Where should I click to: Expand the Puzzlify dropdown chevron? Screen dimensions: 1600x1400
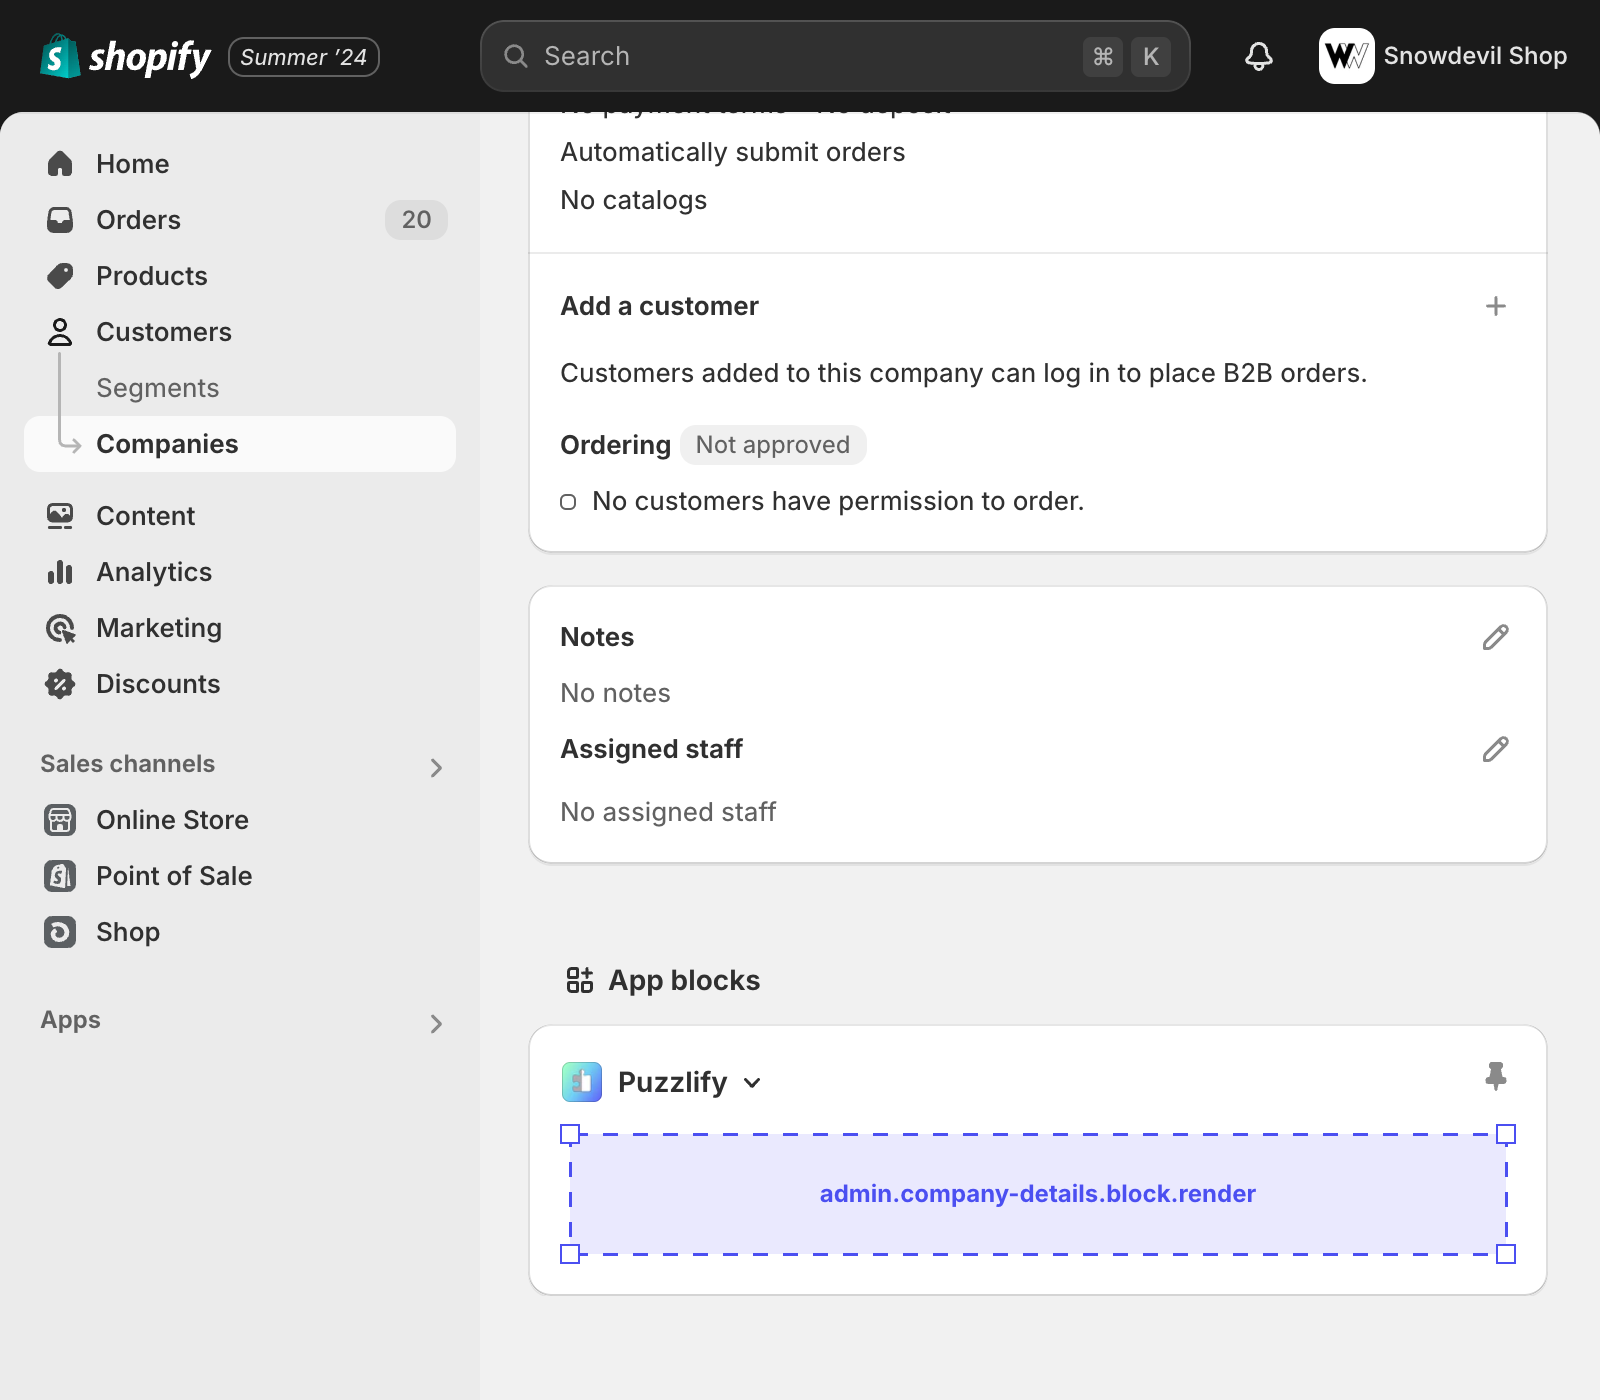pyautogui.click(x=753, y=1083)
